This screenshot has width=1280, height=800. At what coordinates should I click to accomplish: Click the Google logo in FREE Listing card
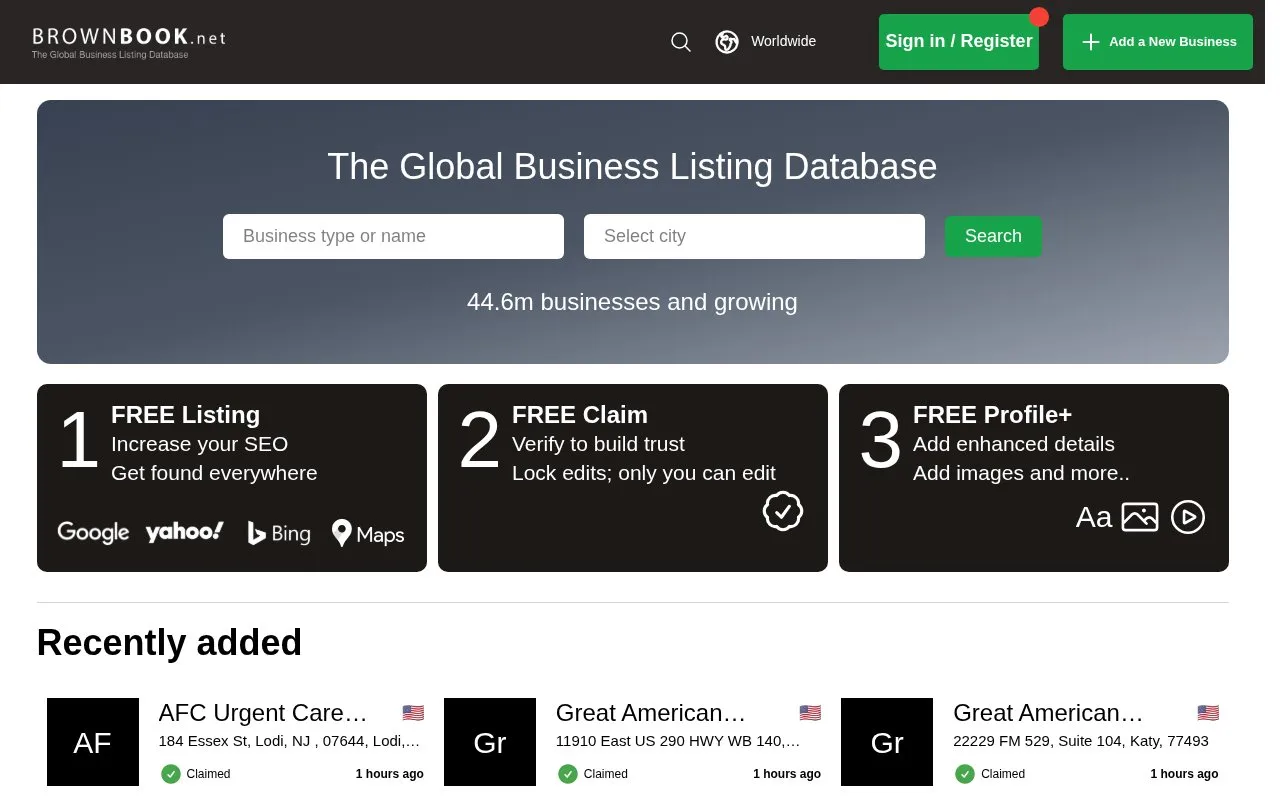[x=93, y=532]
